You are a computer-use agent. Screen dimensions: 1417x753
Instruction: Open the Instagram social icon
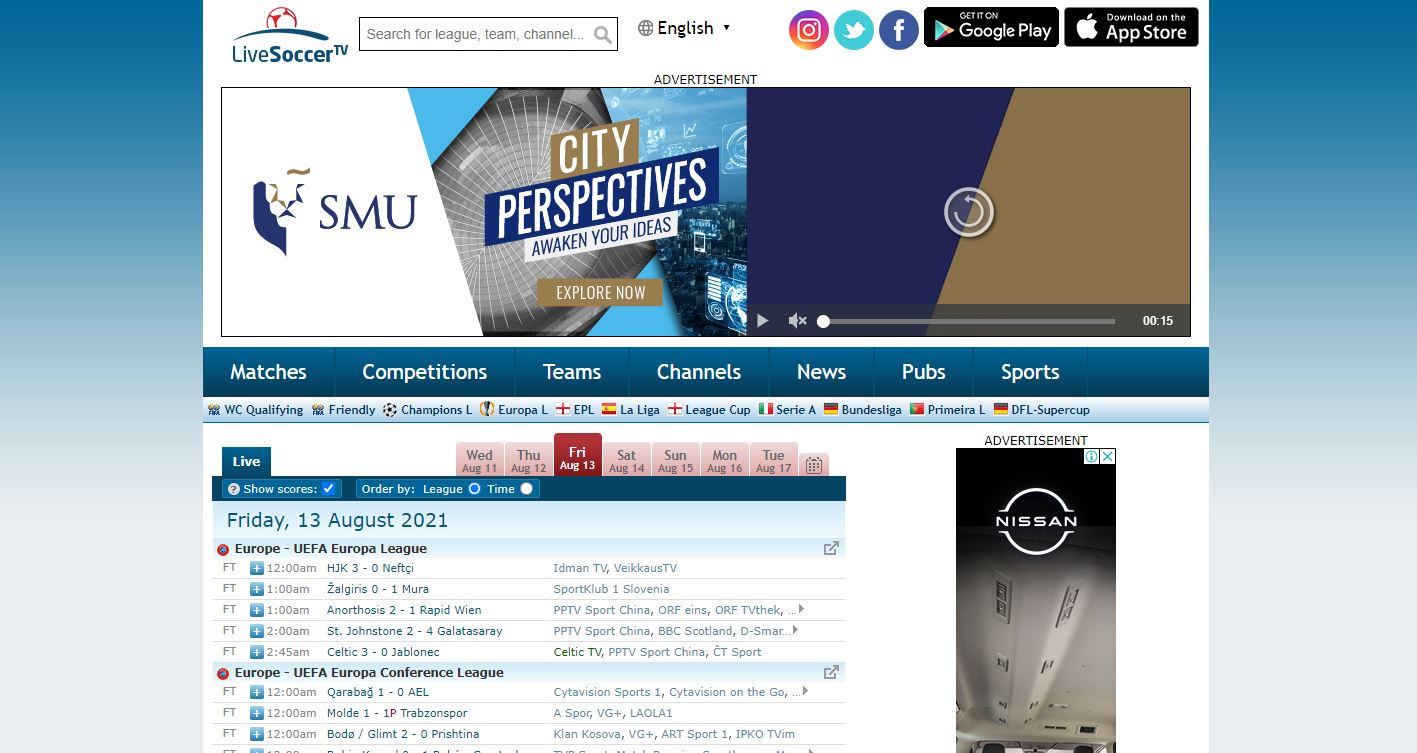click(x=808, y=30)
